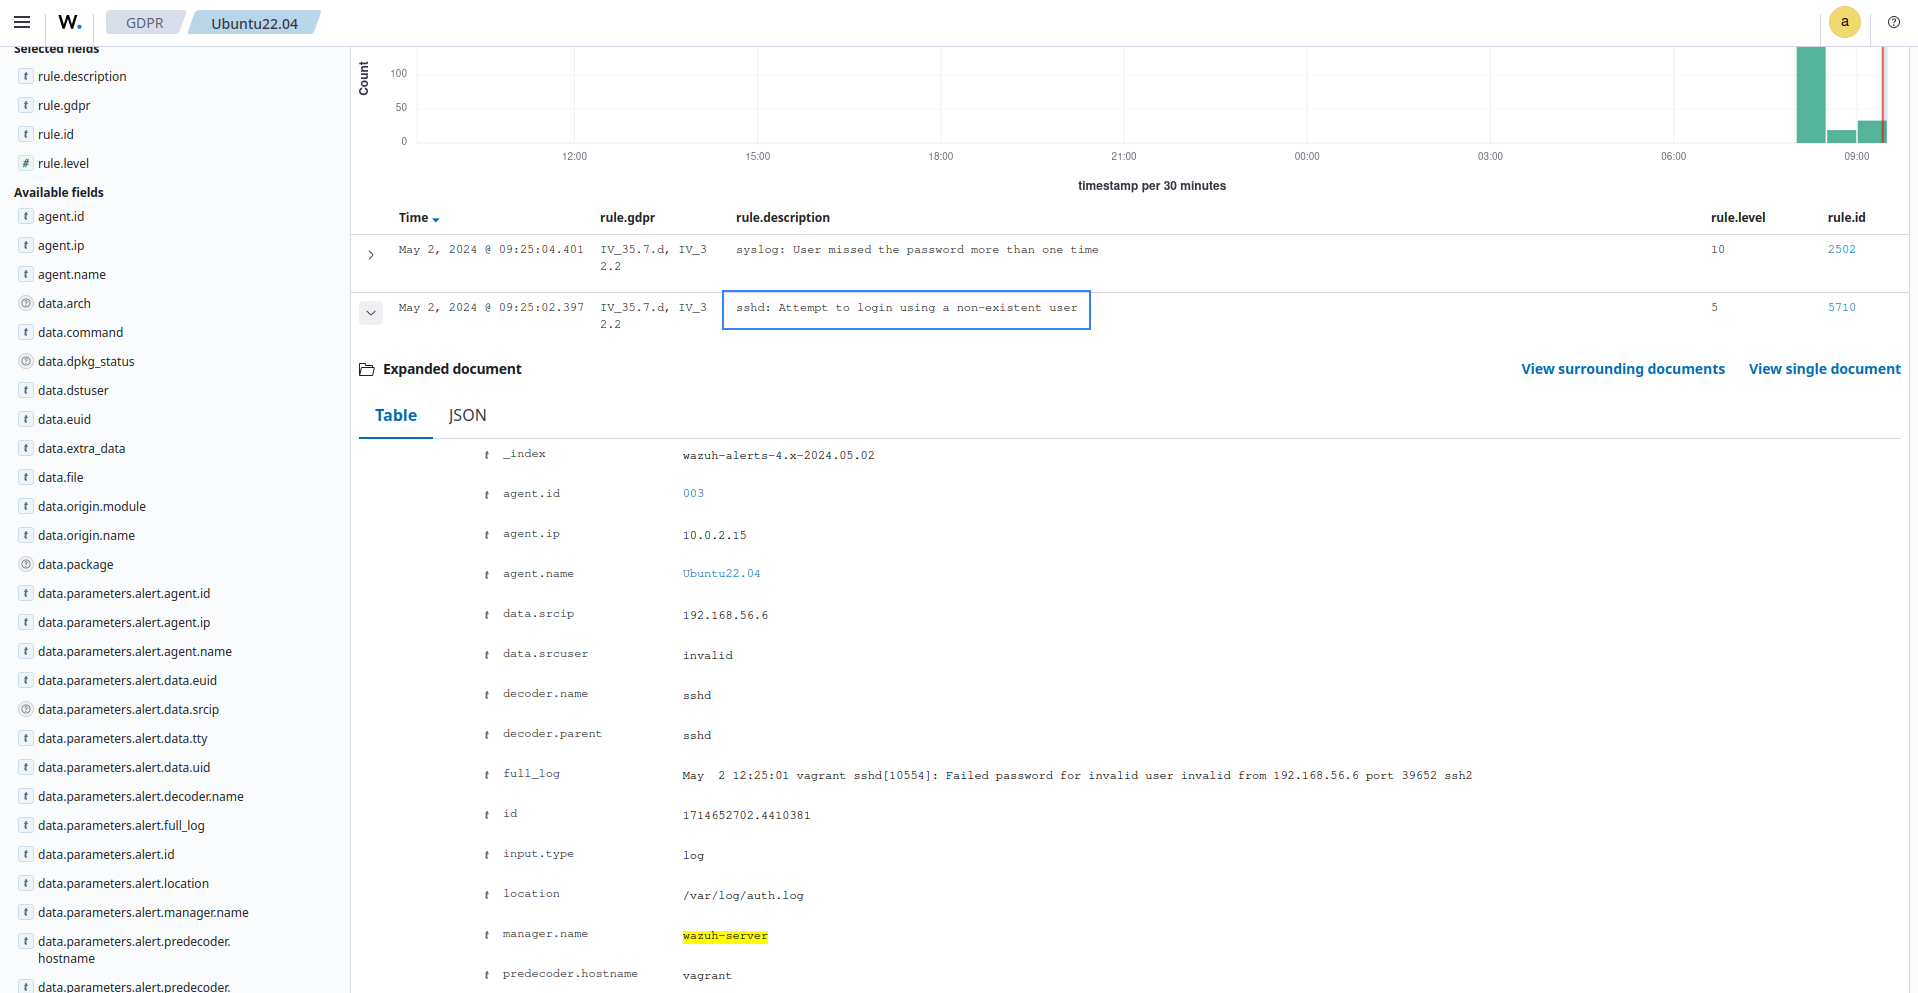Viewport: 1918px width, 993px height.
Task: Expand the 09:25:04.401 alert row
Action: click(371, 255)
